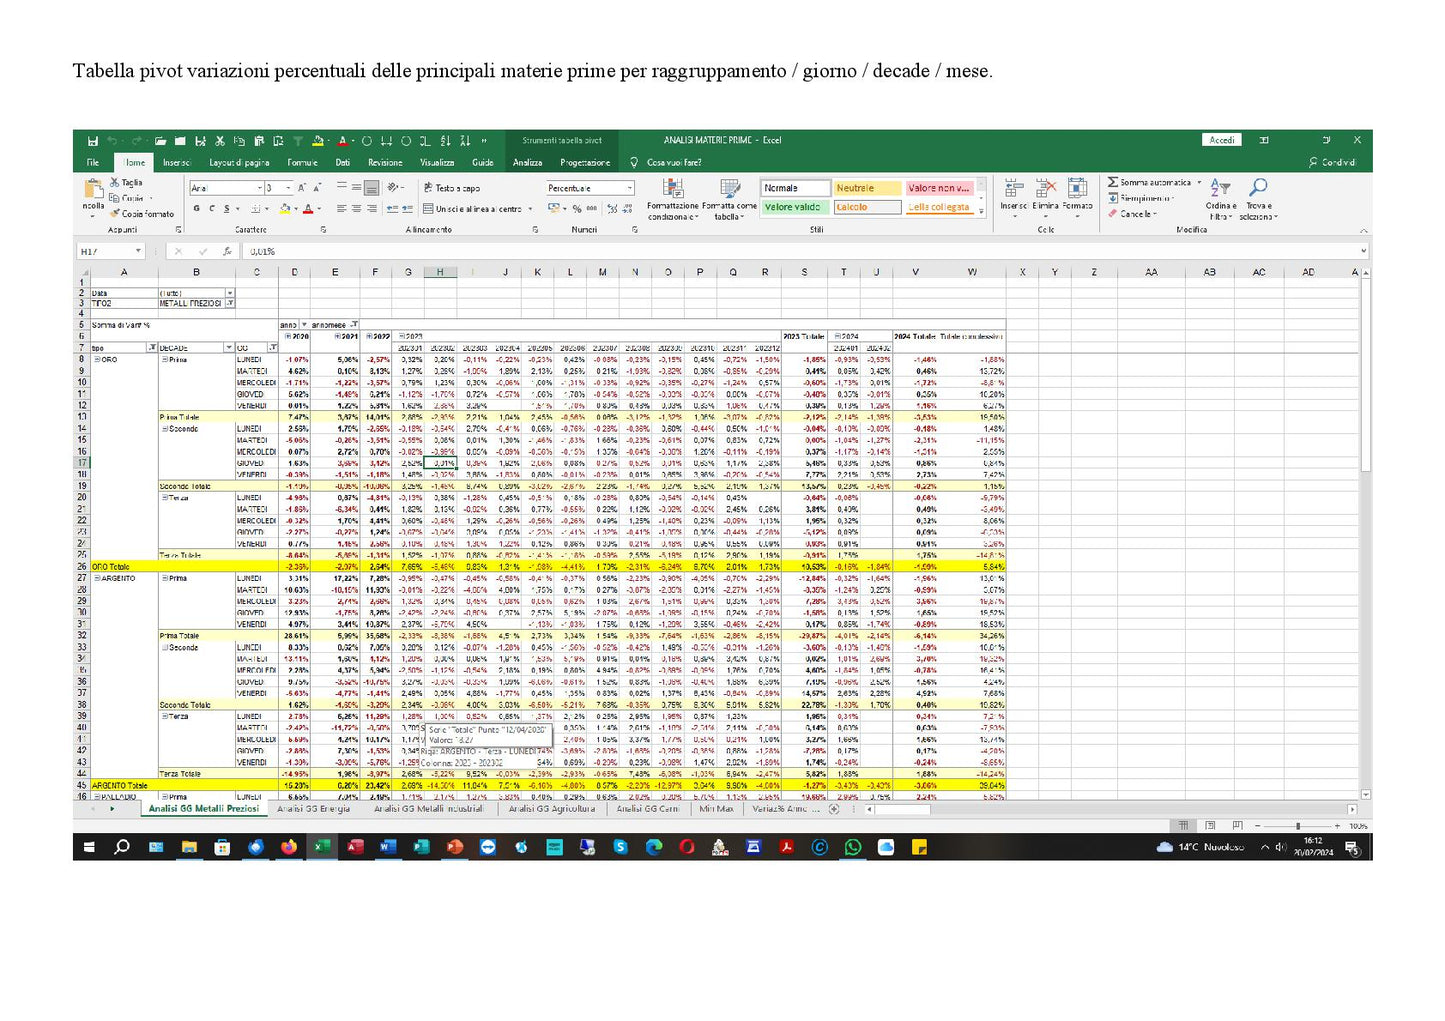1445x1021 pixels.
Task: Apply the Valore valido cell style
Action: coord(791,206)
